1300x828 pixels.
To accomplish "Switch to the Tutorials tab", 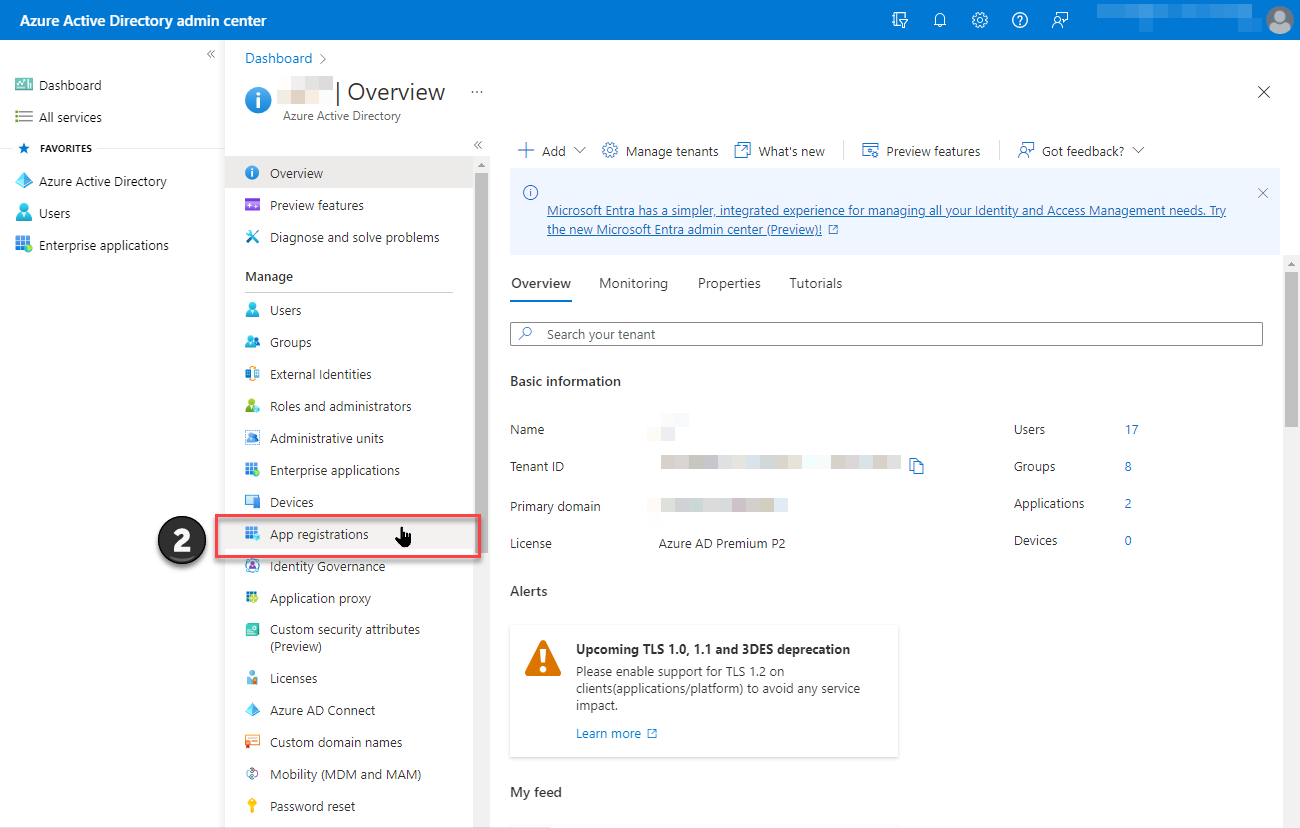I will tap(816, 284).
